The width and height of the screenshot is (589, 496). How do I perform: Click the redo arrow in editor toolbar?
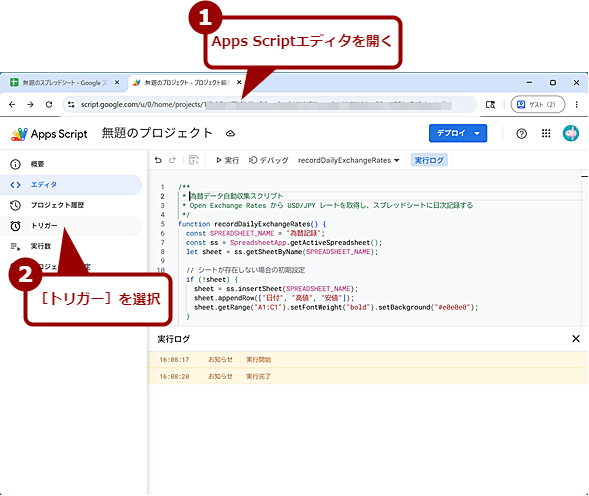coord(172,160)
